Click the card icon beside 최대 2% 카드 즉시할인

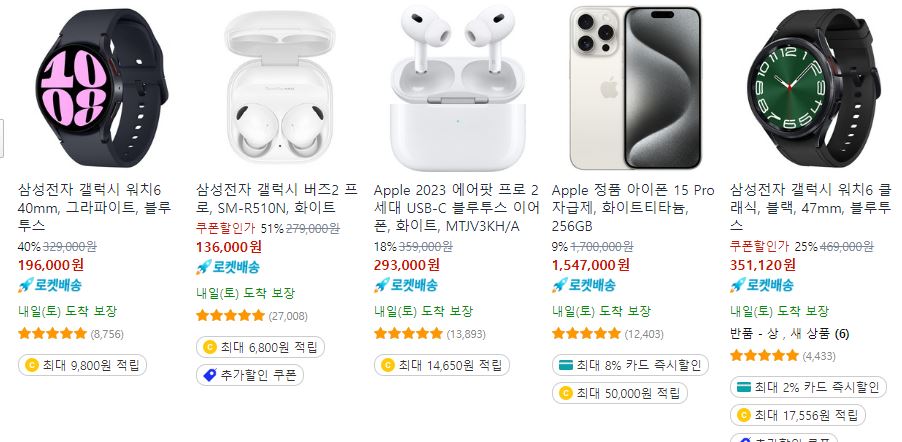click(x=744, y=387)
